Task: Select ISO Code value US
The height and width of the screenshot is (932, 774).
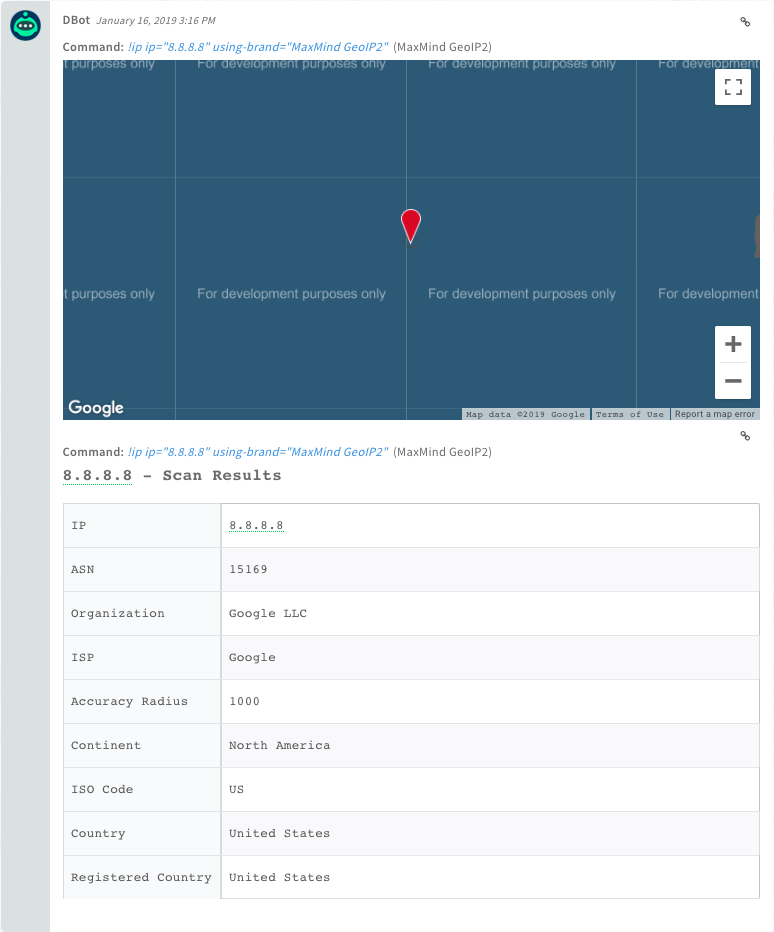Action: point(237,789)
